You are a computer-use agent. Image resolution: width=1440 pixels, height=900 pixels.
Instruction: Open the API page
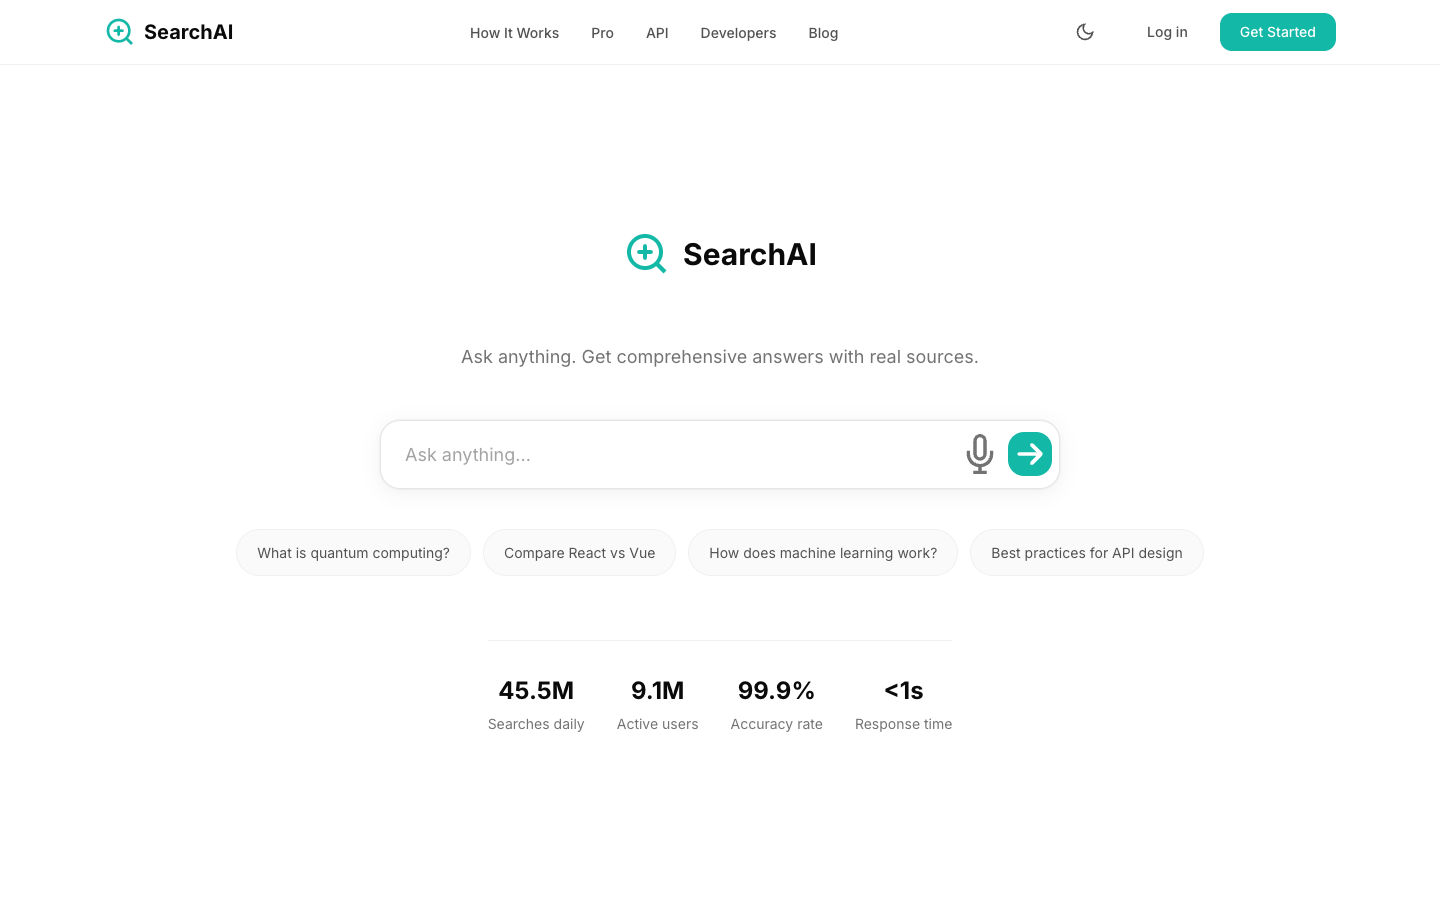pos(657,33)
